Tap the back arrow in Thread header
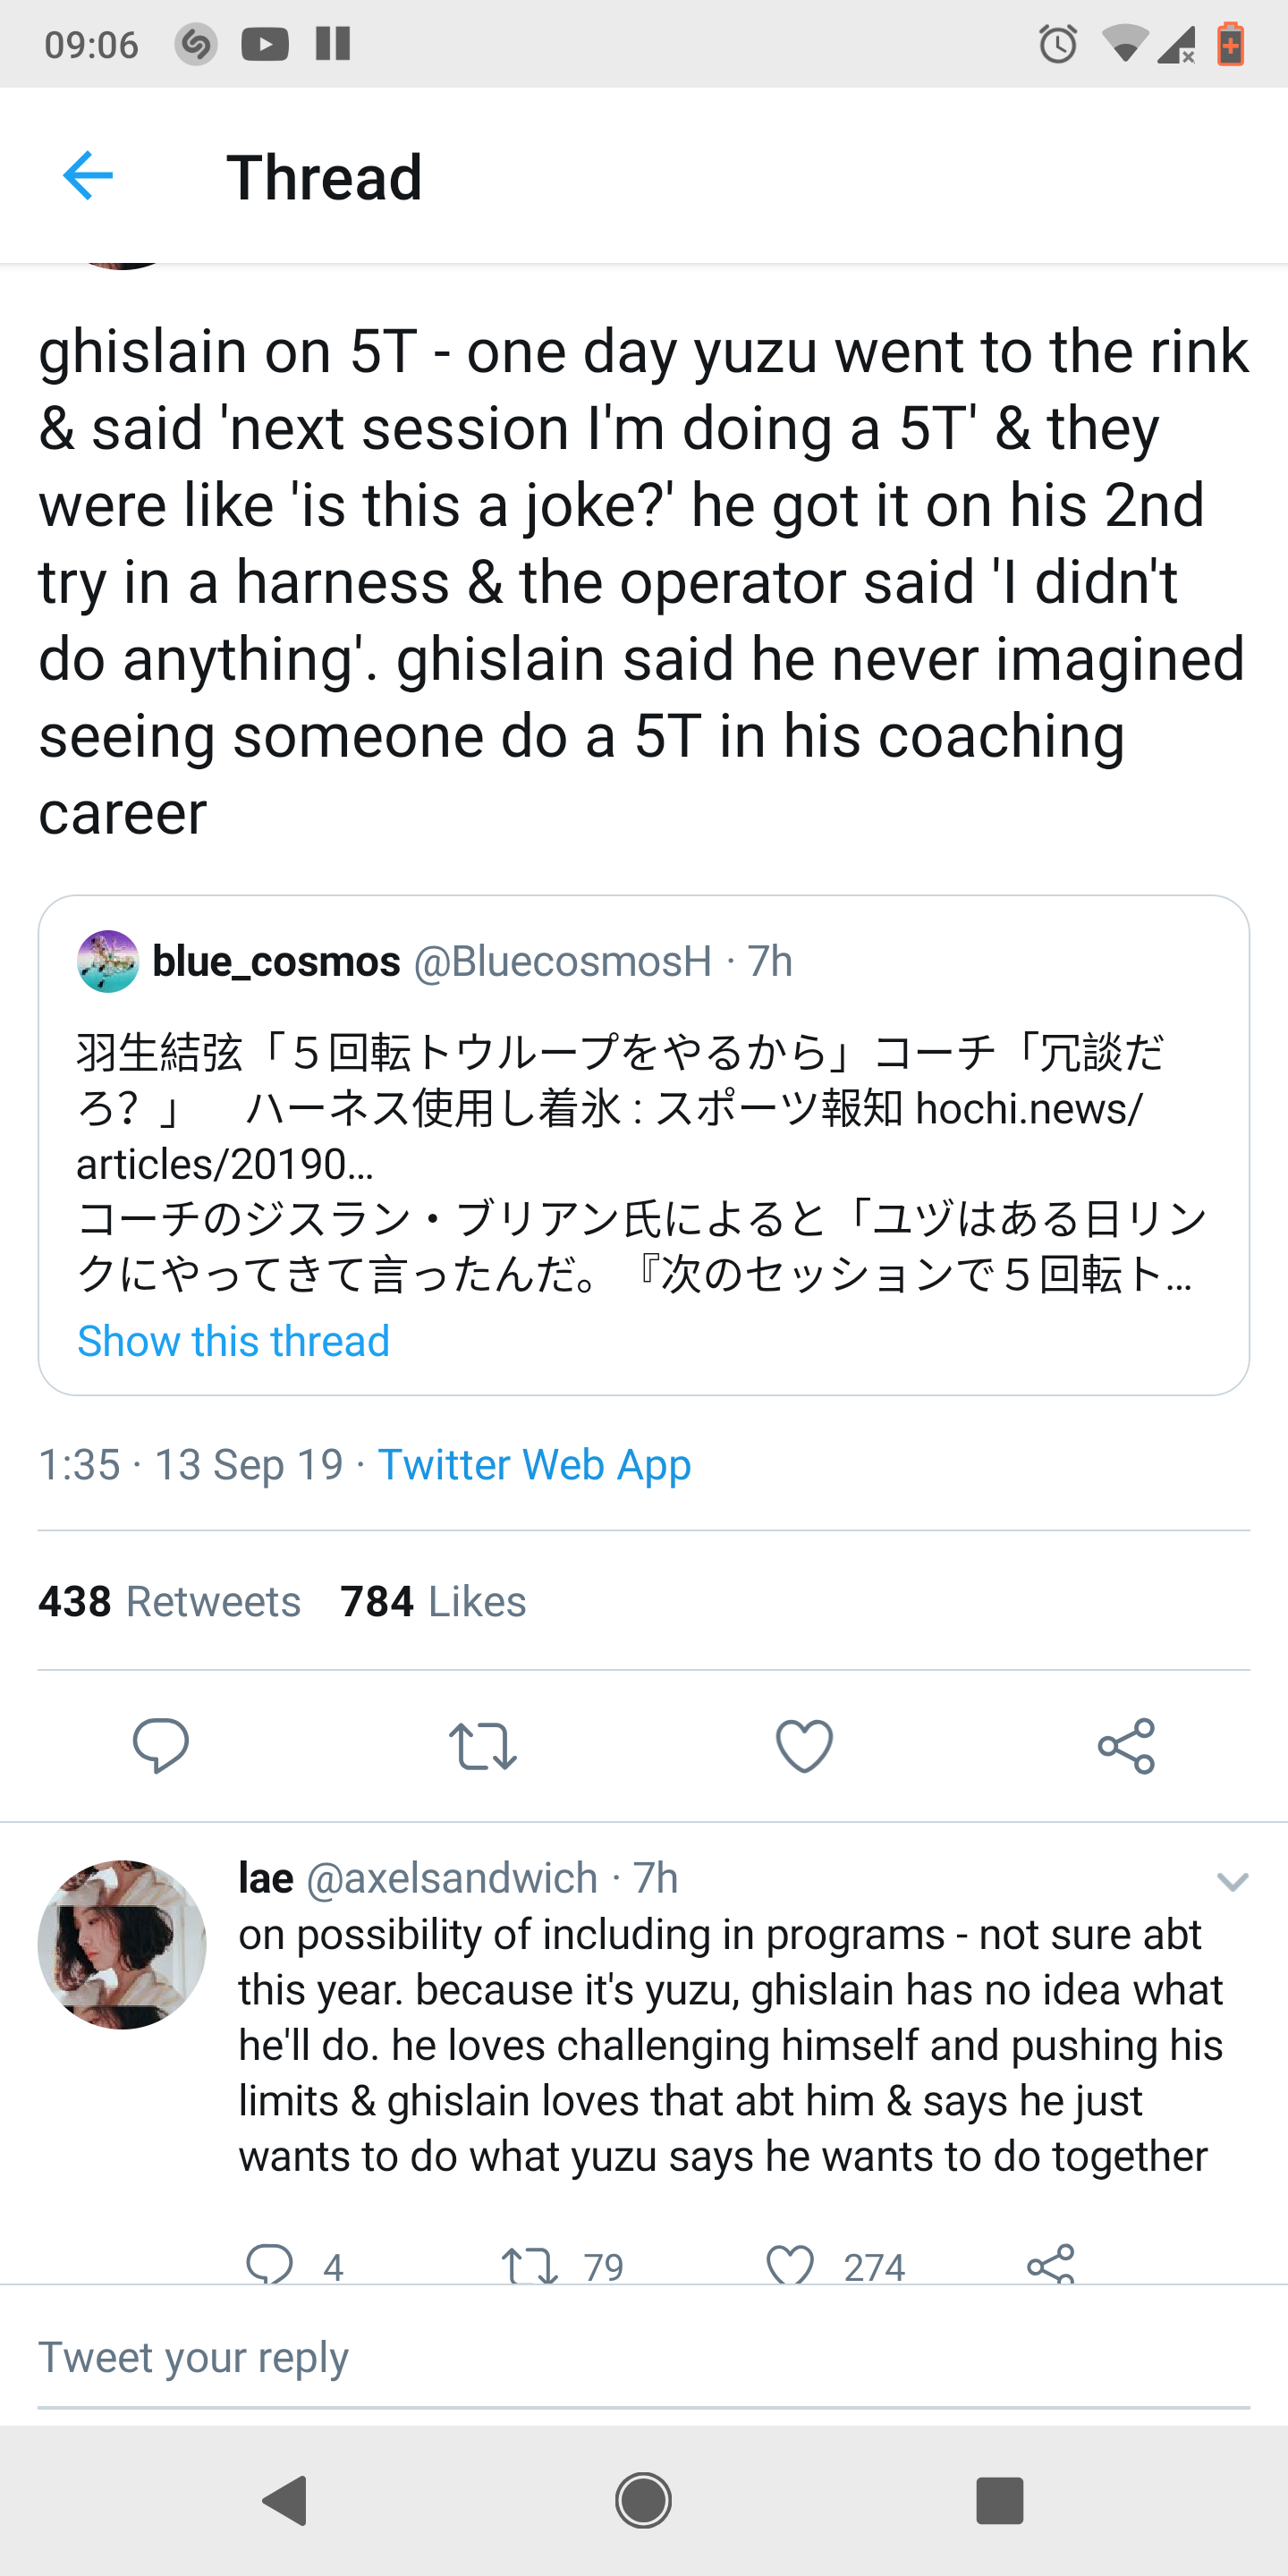The height and width of the screenshot is (2576, 1288). pos(88,176)
